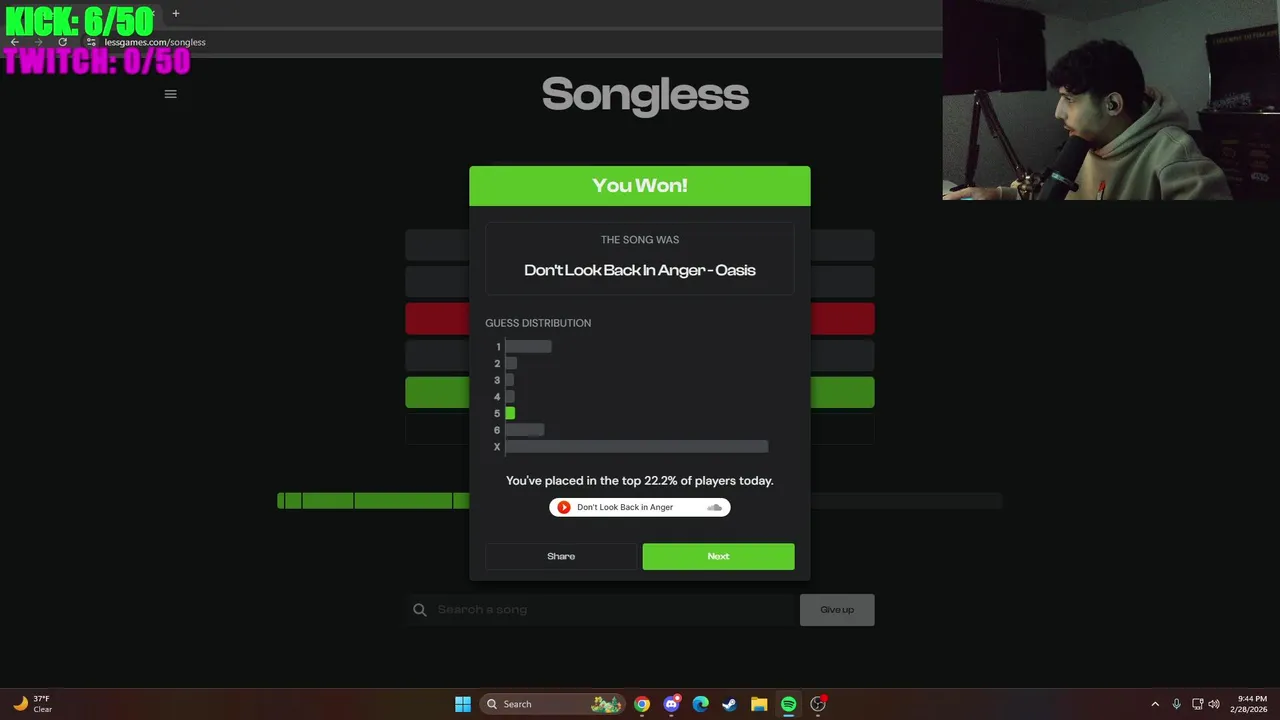Open the volume tray icon

[1214, 704]
